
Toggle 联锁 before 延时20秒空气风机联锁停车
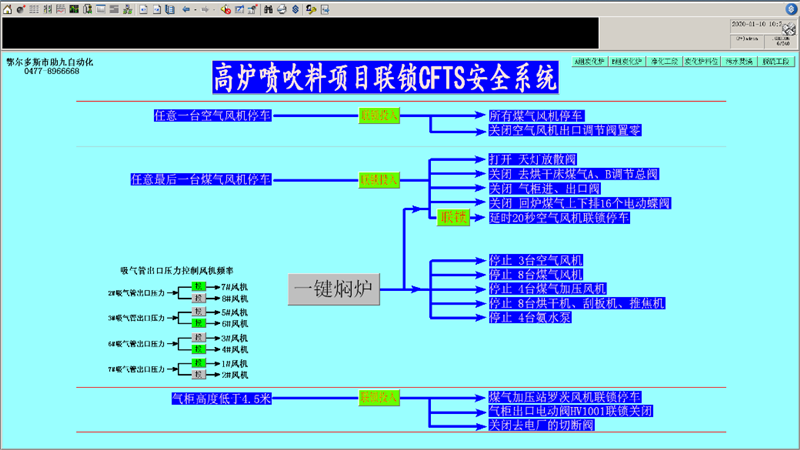(453, 218)
